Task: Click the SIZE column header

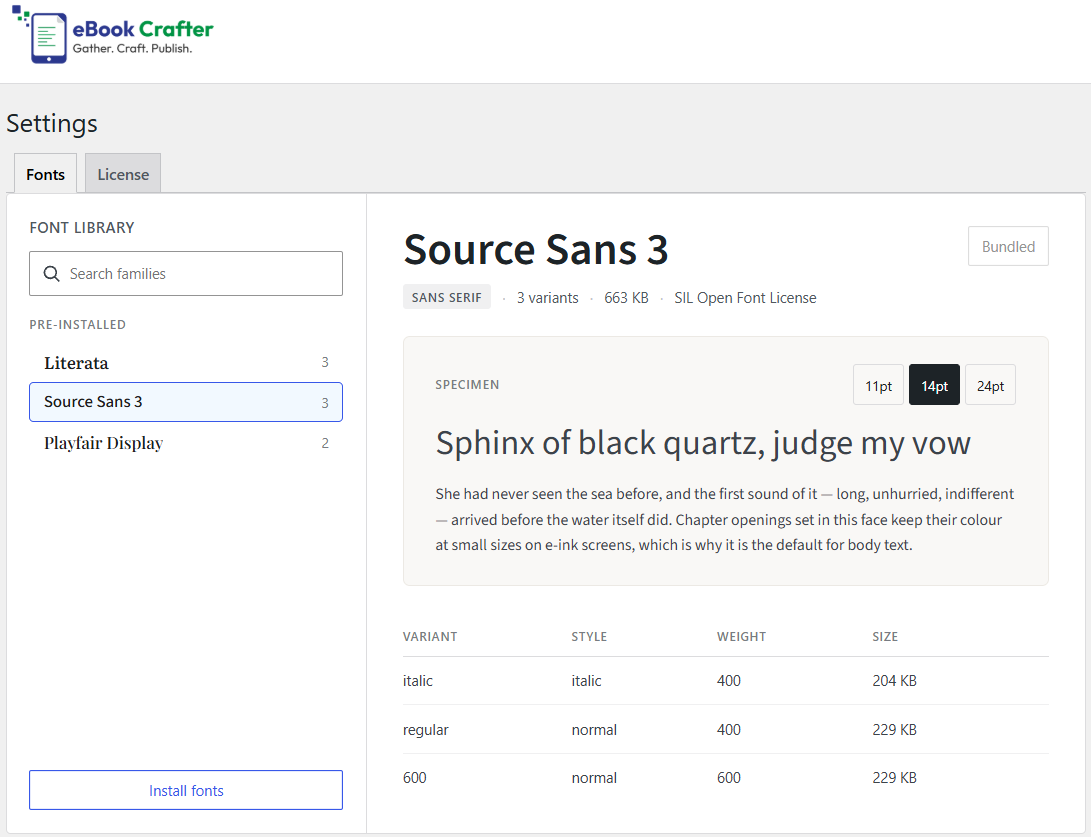Action: (885, 637)
